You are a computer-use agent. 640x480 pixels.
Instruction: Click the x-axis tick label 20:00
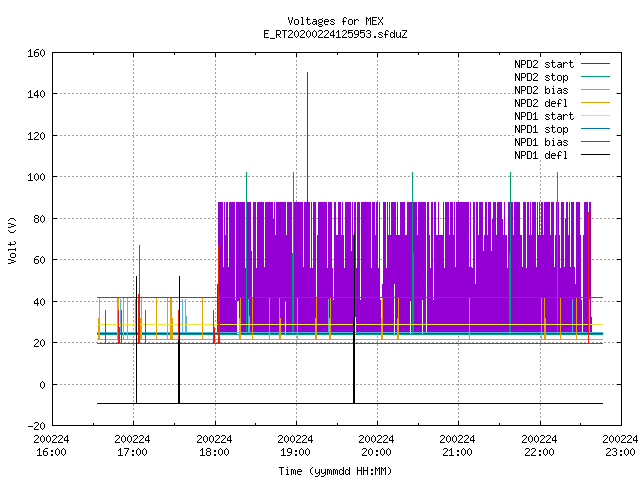[376, 452]
